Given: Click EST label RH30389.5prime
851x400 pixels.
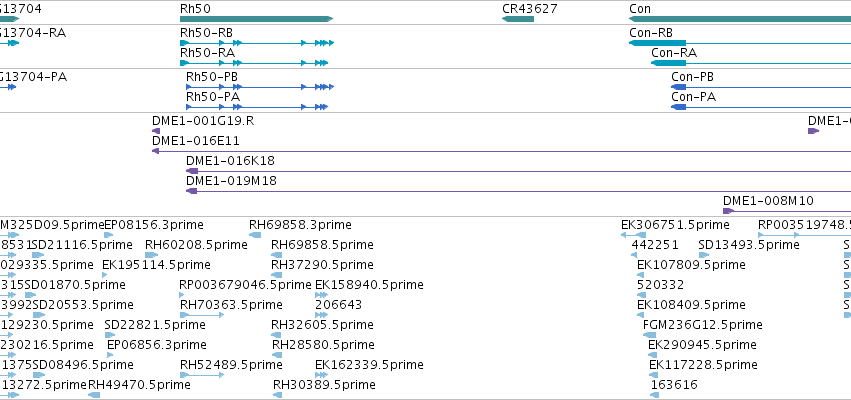Looking at the screenshot, I should pos(324,385).
